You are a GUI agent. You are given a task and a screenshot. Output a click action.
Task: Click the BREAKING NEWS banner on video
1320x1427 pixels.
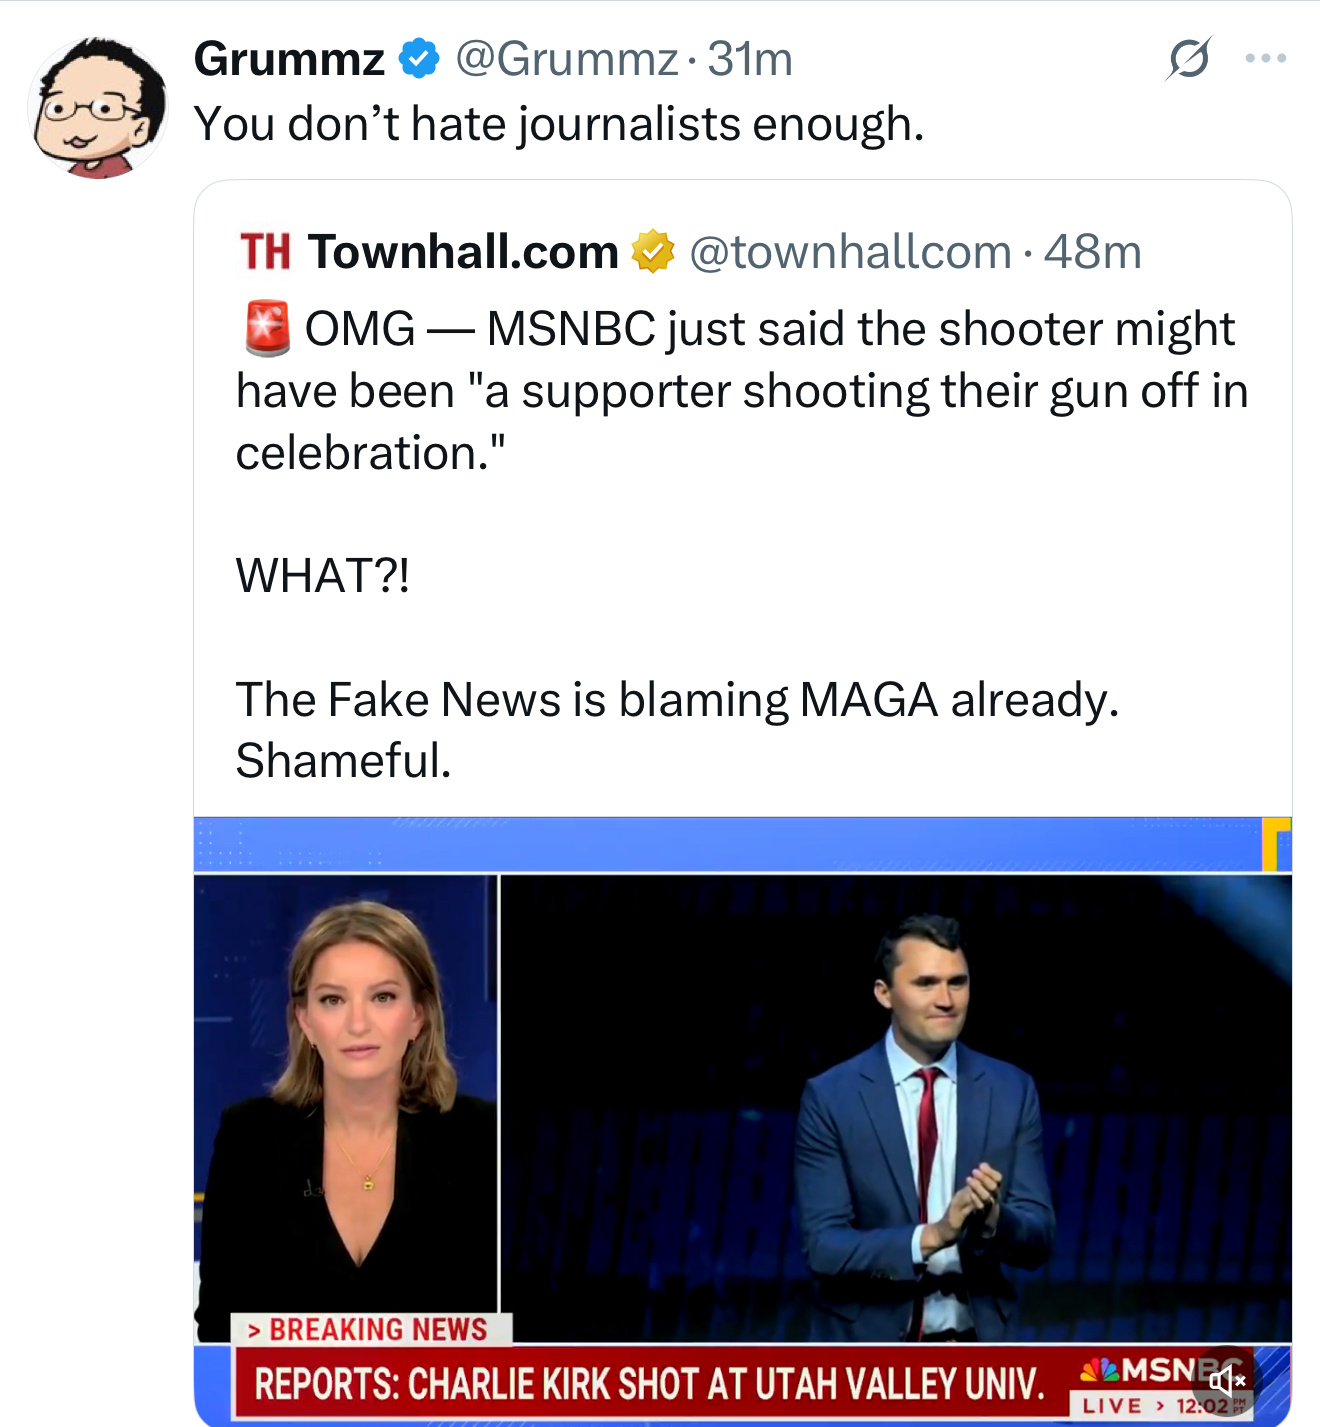[371, 1329]
